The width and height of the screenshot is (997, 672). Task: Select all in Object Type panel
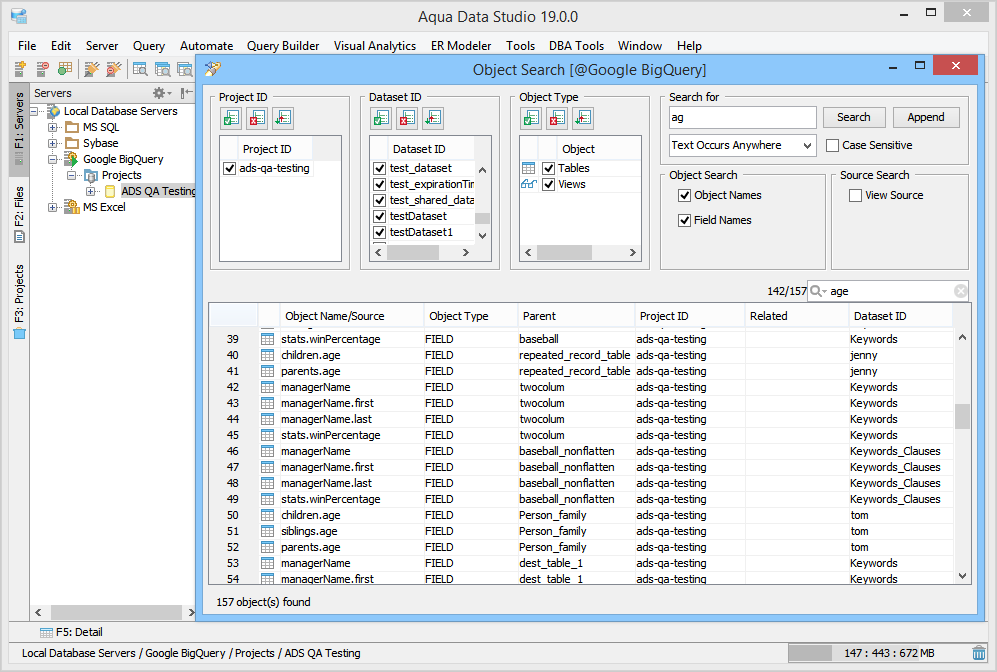(x=531, y=118)
